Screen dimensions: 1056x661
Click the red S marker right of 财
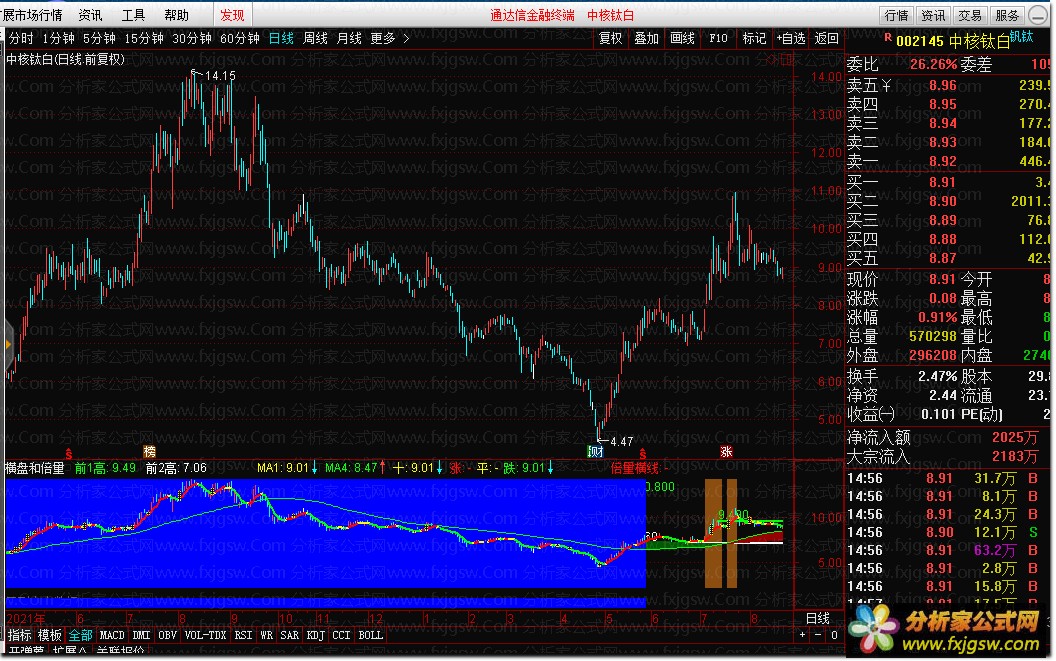coord(642,454)
